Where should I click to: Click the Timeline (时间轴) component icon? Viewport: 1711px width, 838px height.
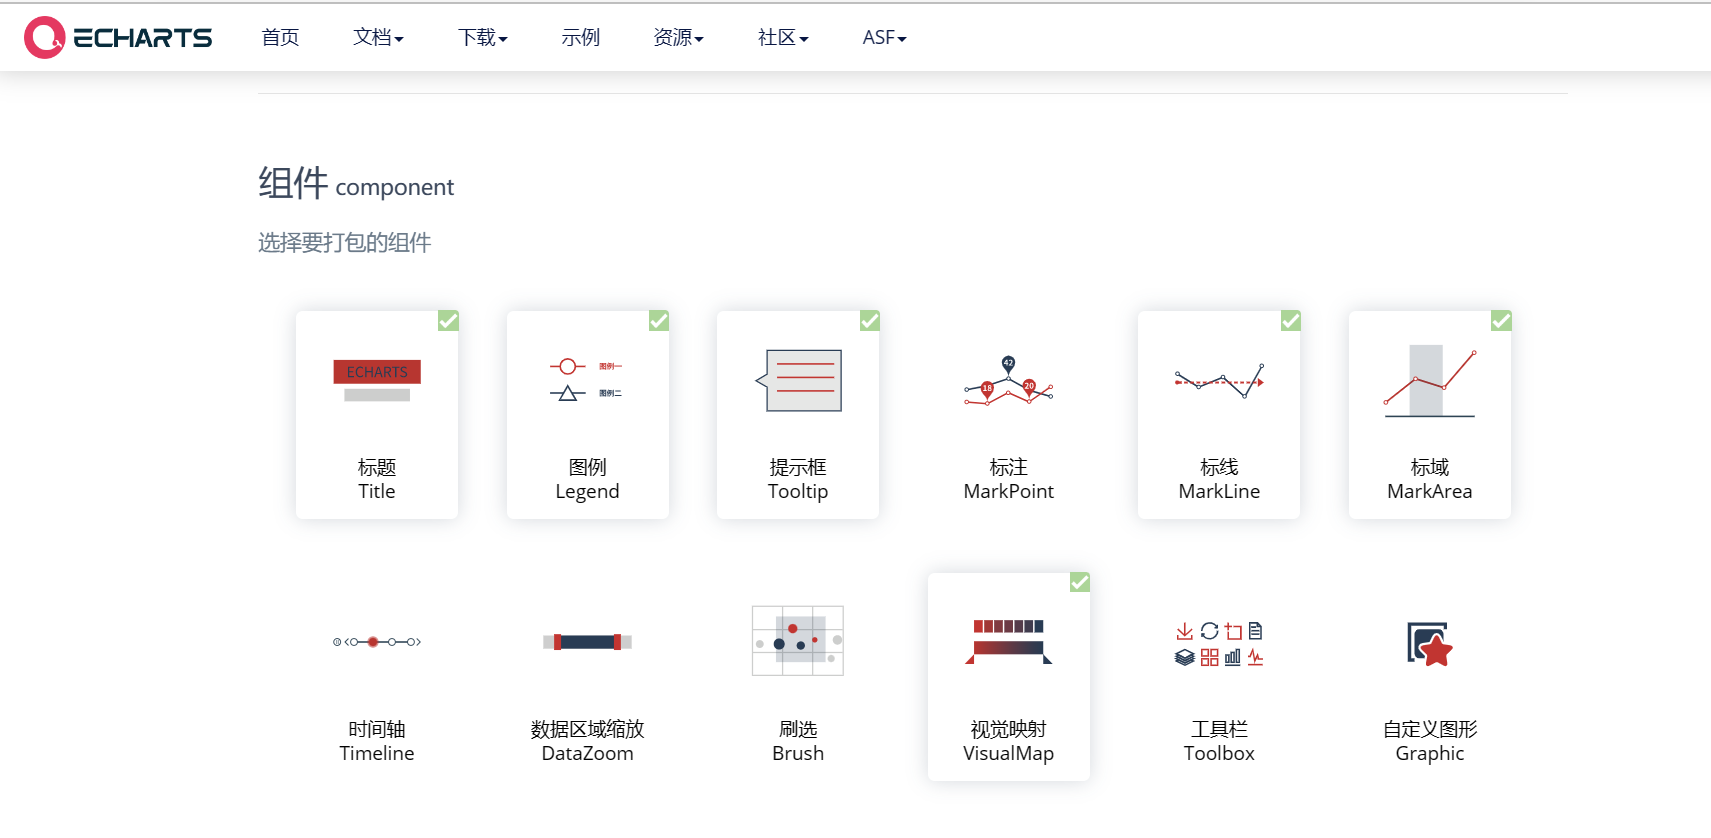377,641
